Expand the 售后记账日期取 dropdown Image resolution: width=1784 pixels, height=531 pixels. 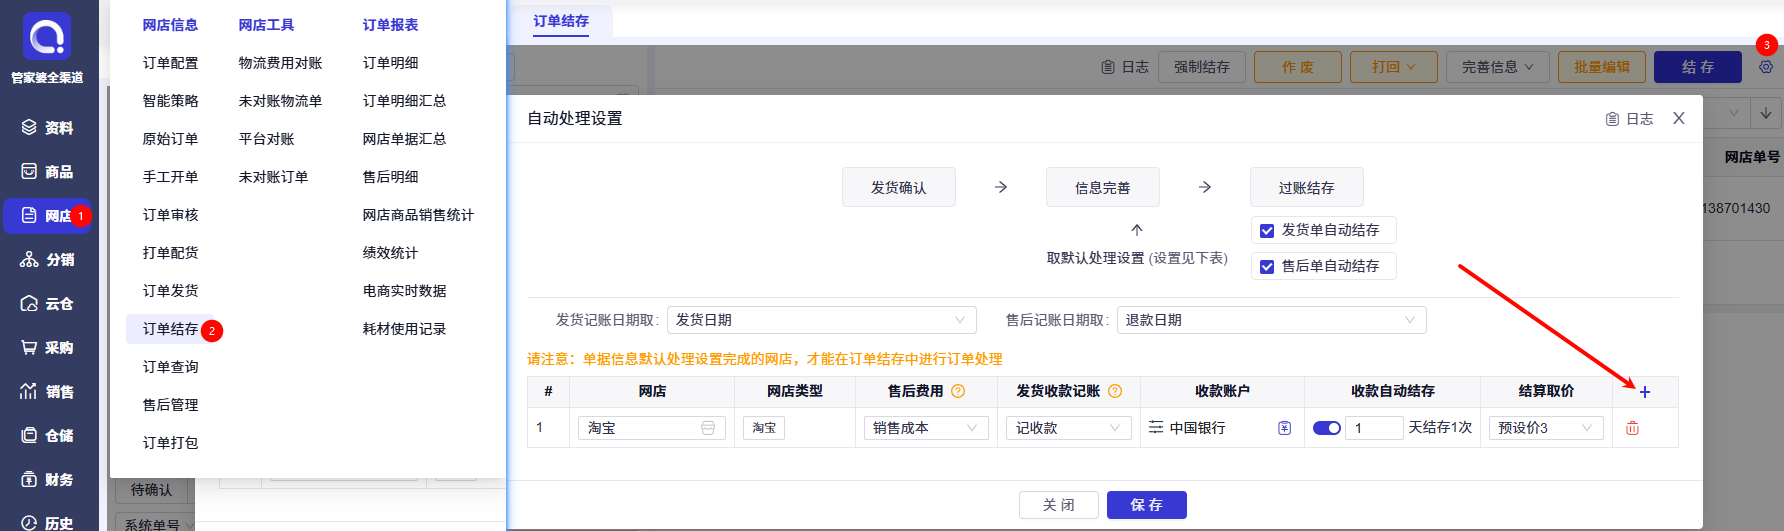1272,320
